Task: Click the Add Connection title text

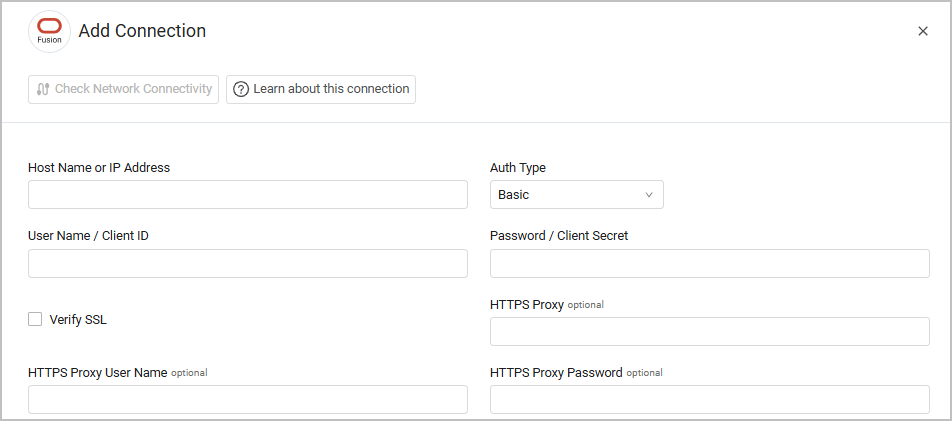Action: [x=142, y=31]
